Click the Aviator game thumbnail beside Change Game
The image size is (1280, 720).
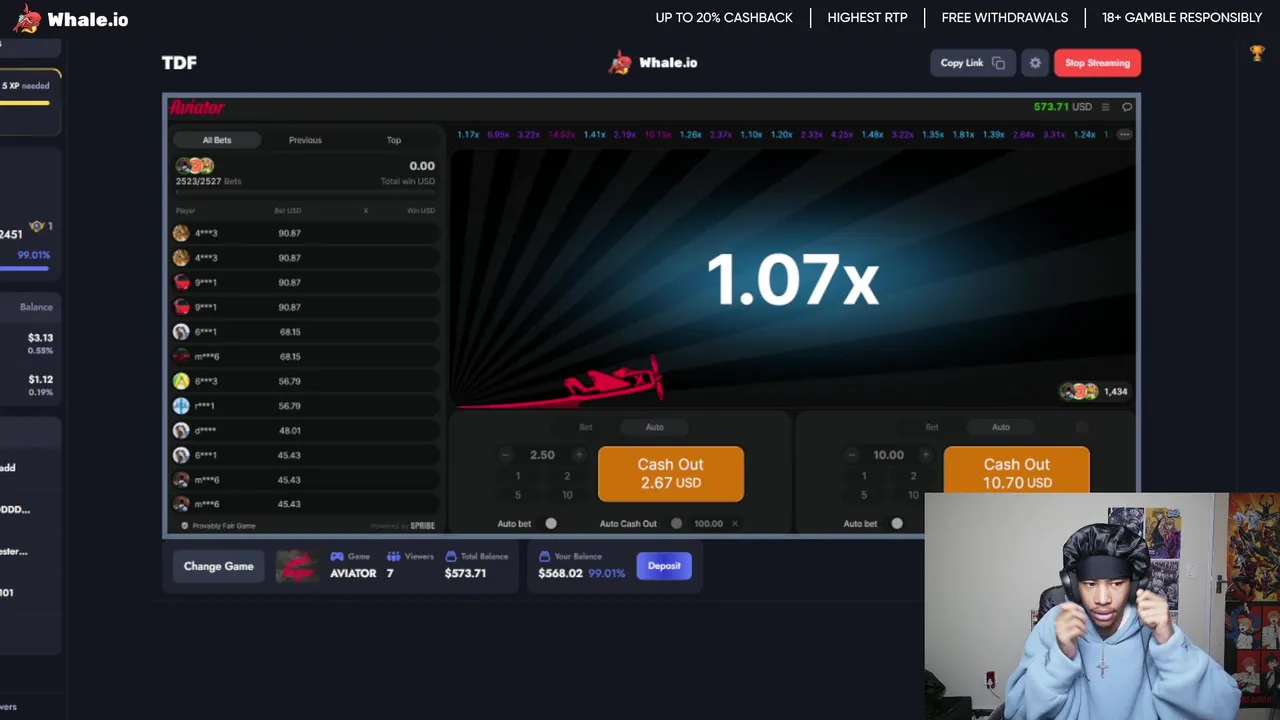(296, 566)
